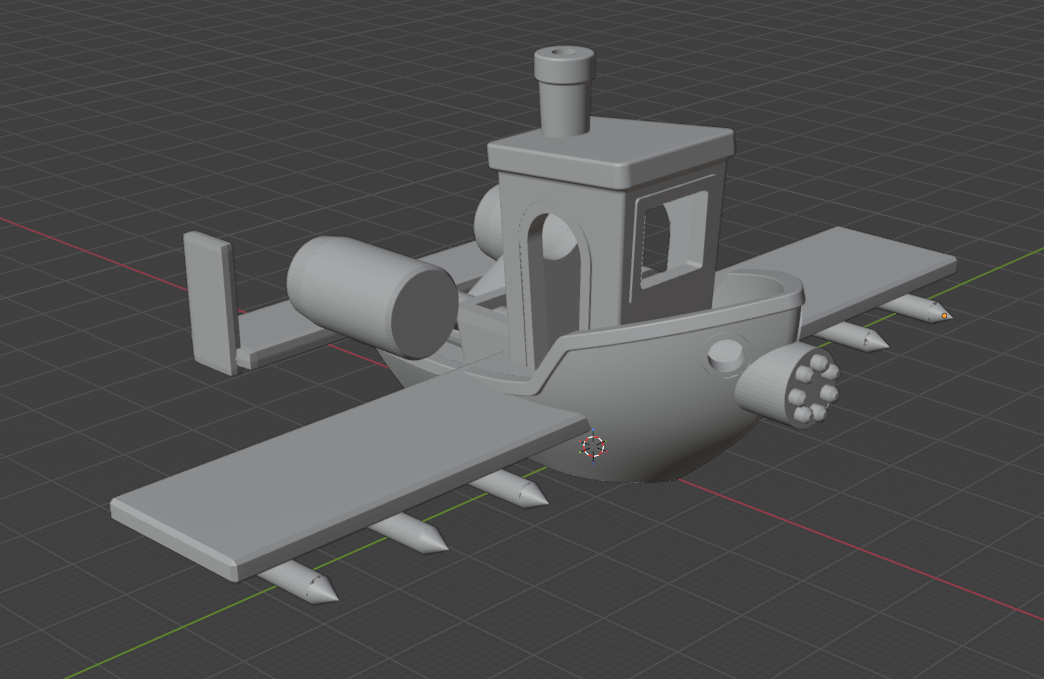Click the vertical tail fin plate
This screenshot has height=679, width=1044.
(211, 303)
